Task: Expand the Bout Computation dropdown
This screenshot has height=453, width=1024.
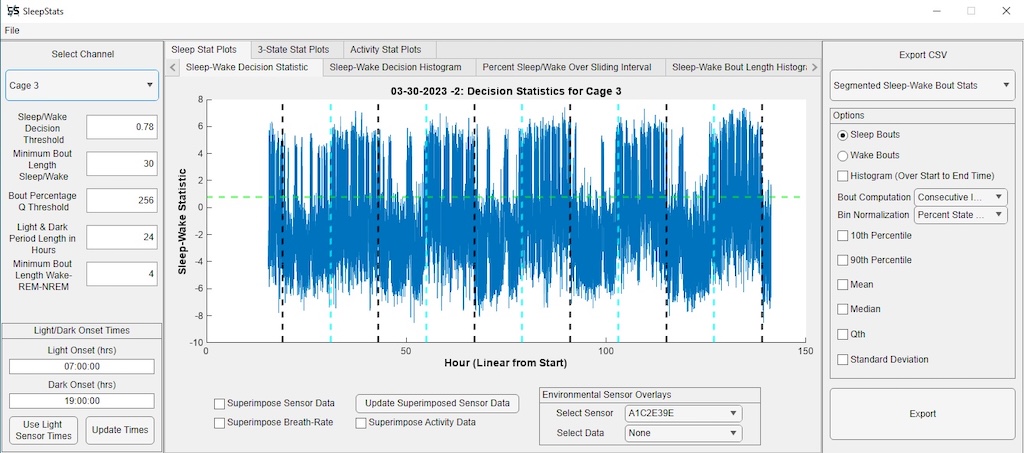Action: pos(961,197)
